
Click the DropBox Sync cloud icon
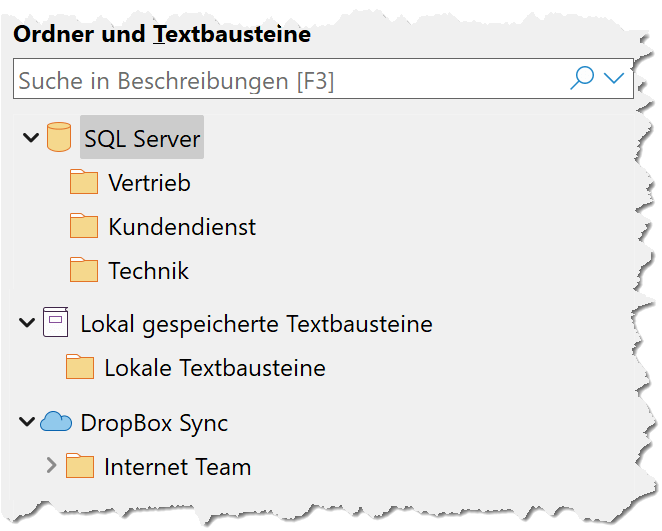click(56, 421)
